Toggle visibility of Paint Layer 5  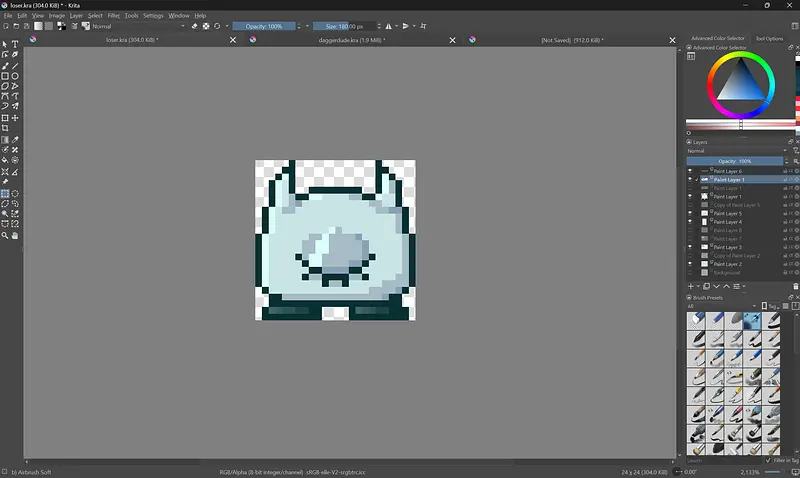[x=690, y=214]
